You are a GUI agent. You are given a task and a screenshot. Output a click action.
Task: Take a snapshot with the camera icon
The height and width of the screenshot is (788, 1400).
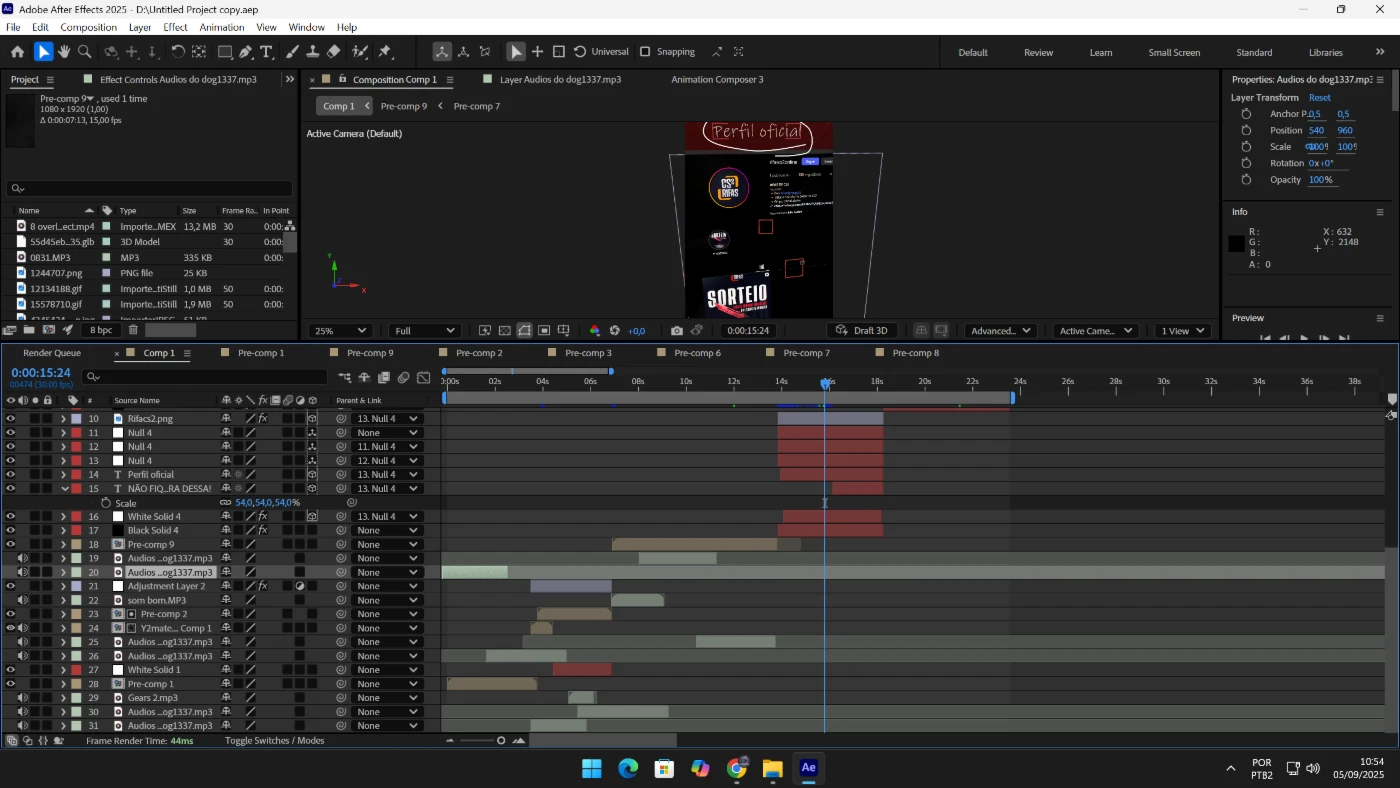click(x=677, y=331)
